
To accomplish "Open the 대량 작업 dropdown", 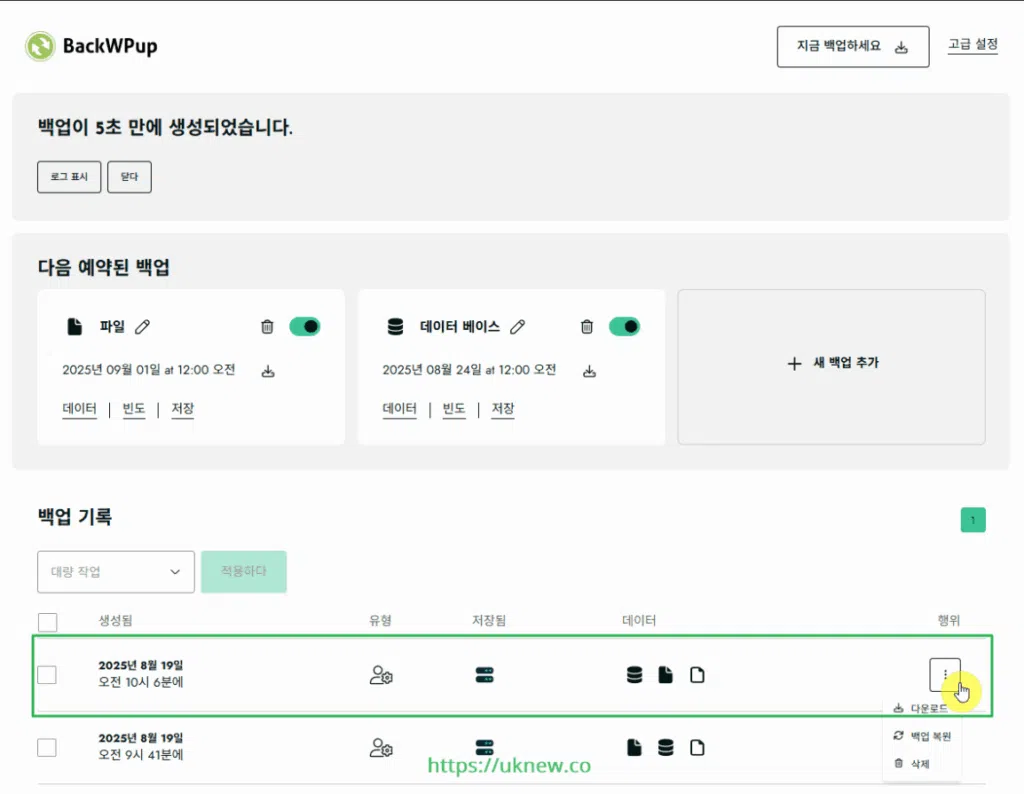I will 115,571.
